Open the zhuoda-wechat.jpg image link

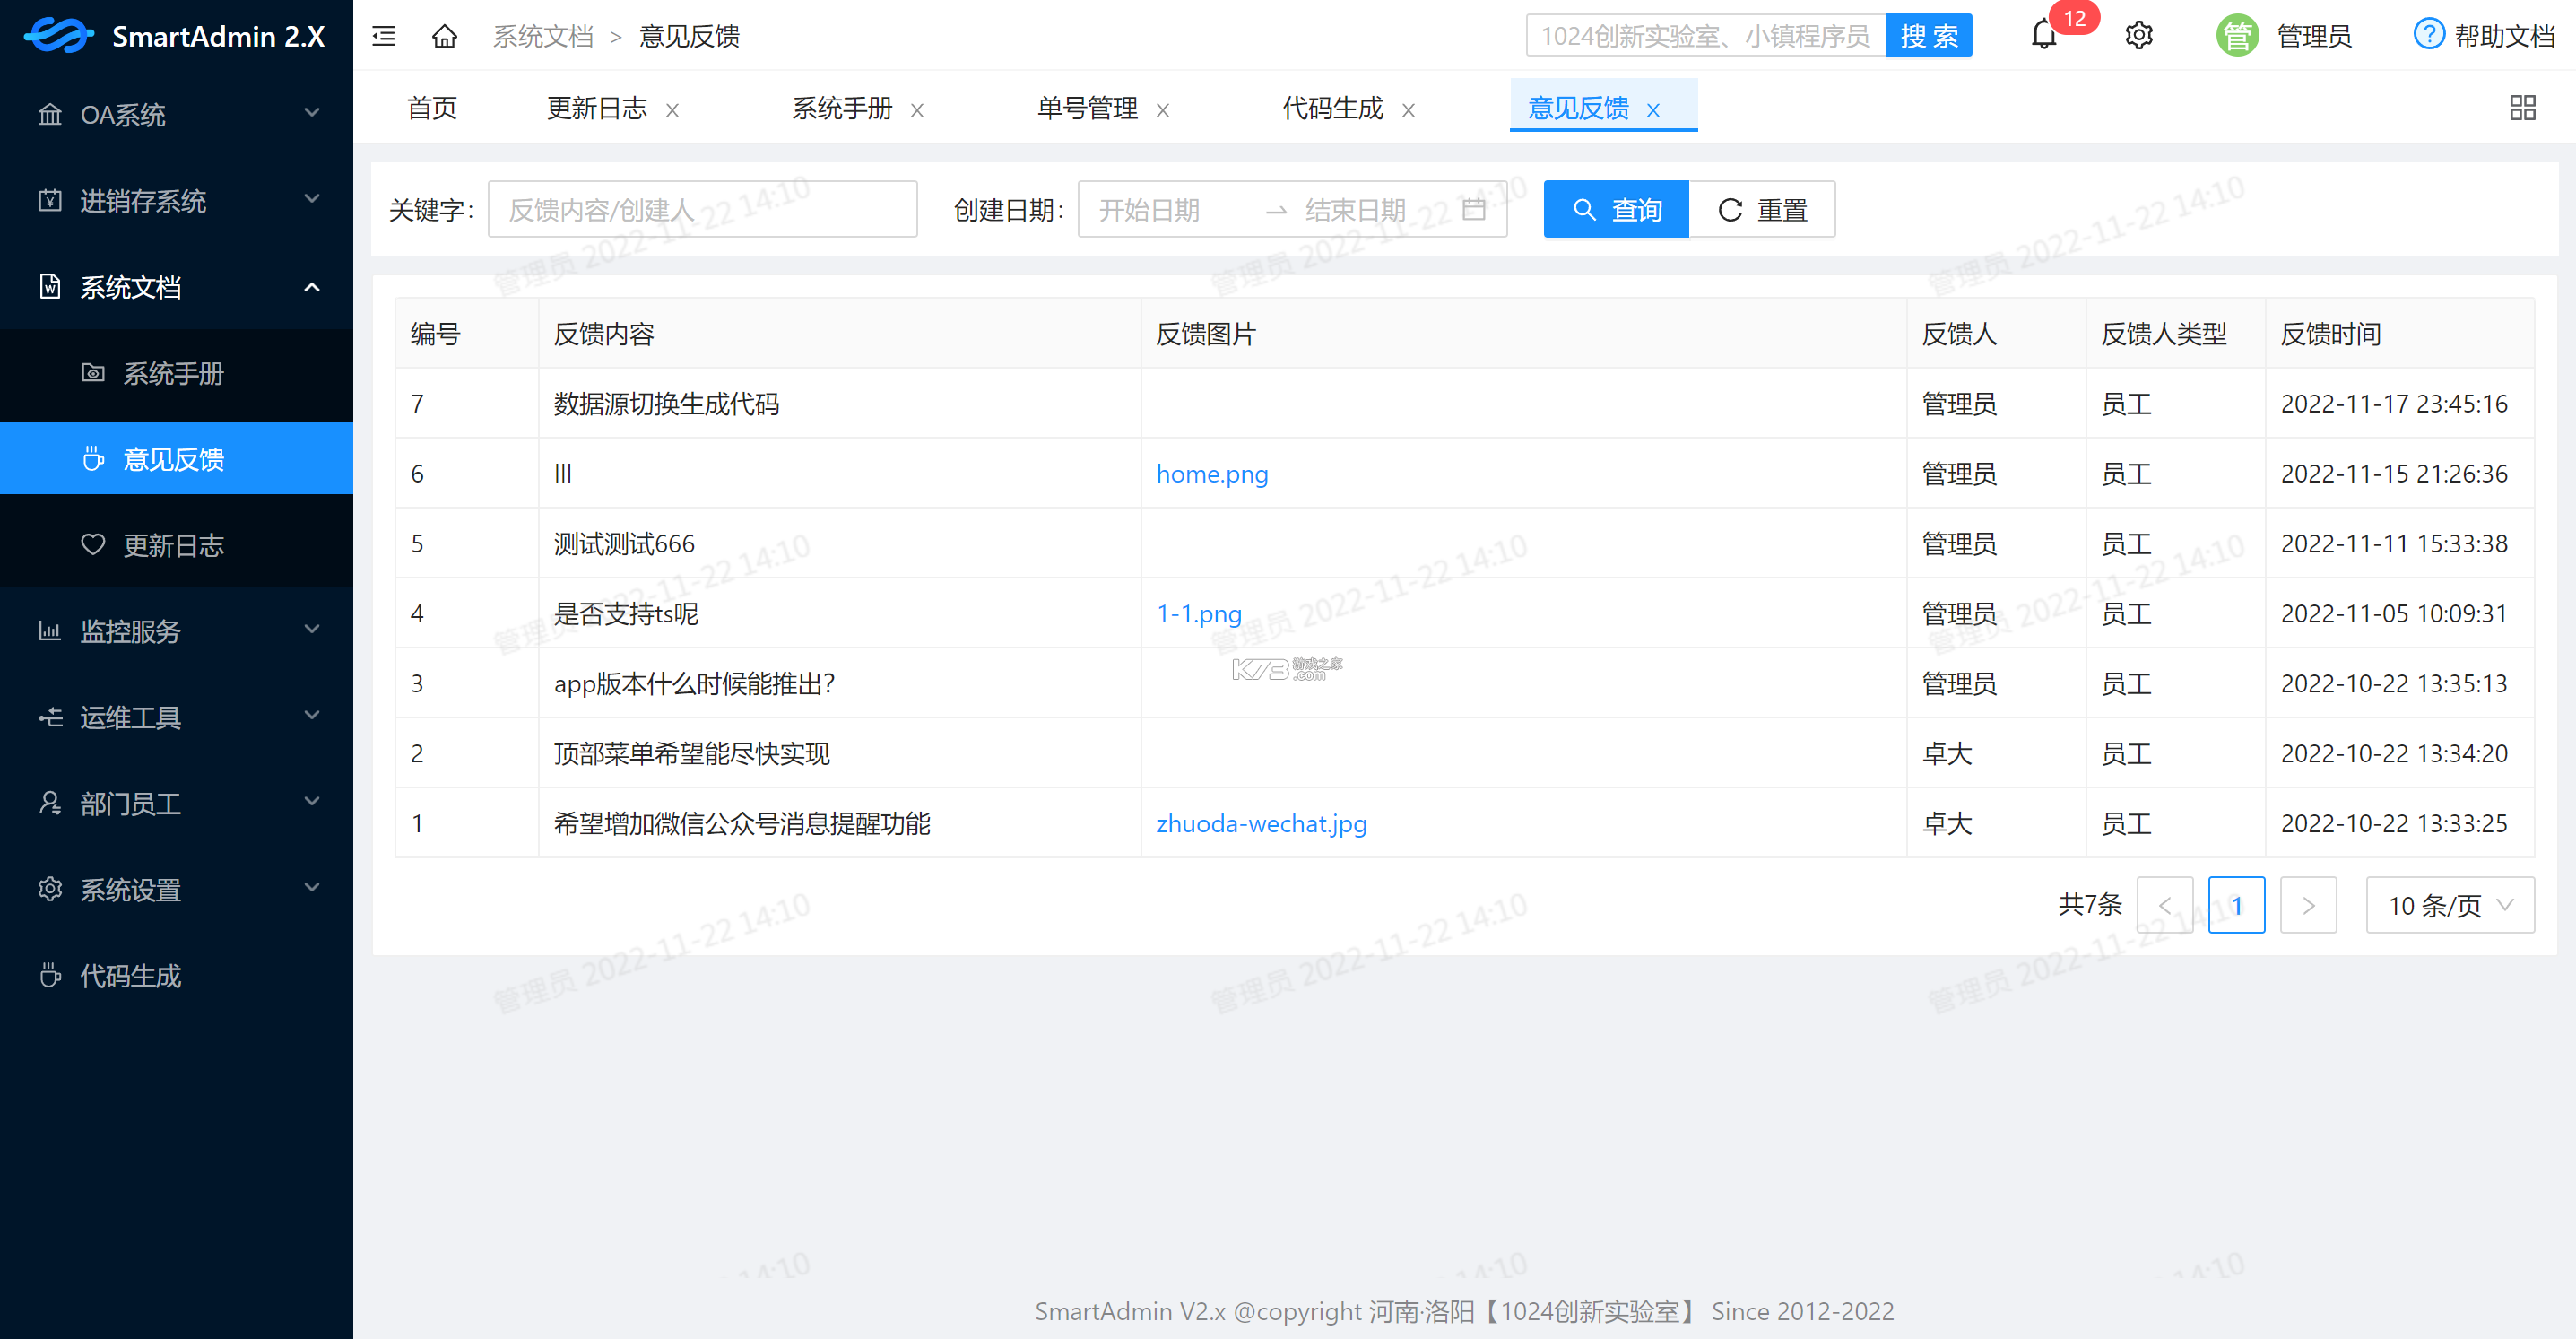tap(1261, 823)
